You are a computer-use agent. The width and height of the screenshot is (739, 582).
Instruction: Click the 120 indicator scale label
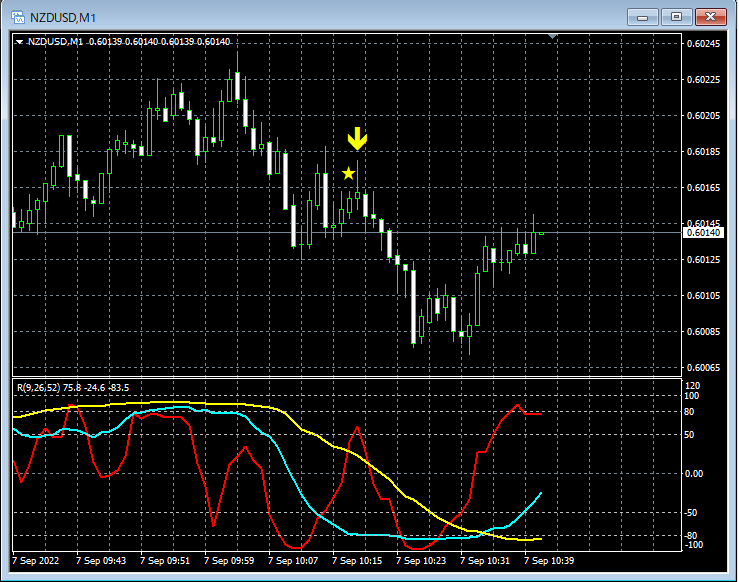(693, 386)
